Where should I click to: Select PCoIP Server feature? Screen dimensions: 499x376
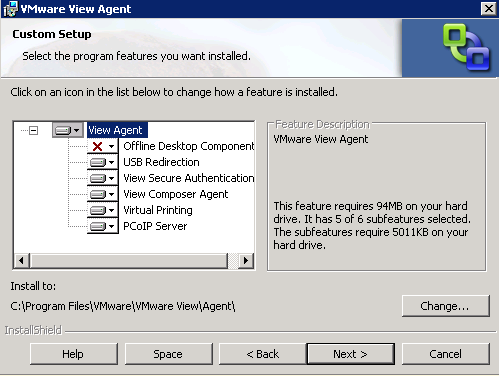point(155,226)
